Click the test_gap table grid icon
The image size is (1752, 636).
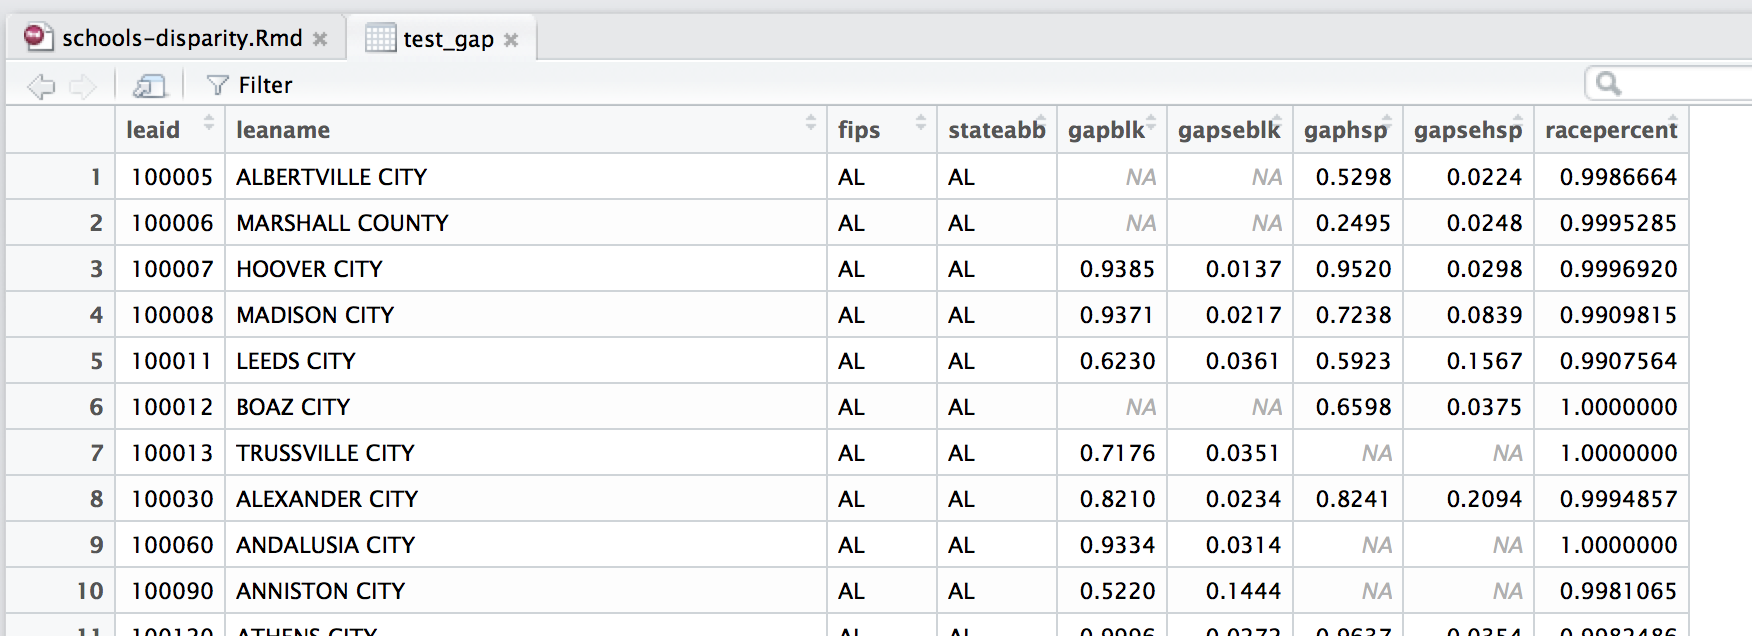point(380,38)
